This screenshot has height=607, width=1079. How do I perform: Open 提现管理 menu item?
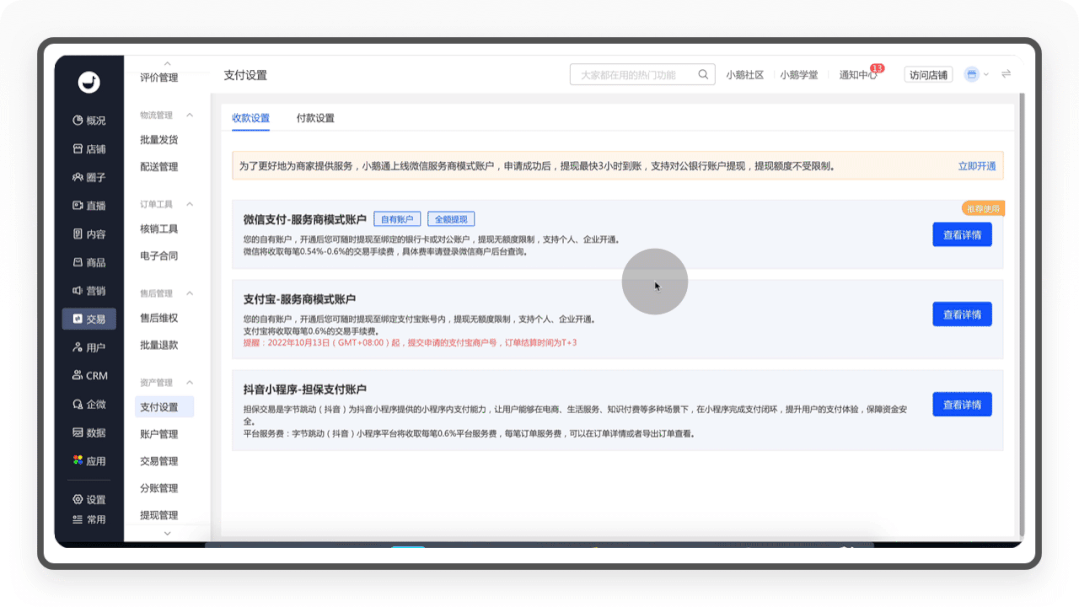pos(159,515)
